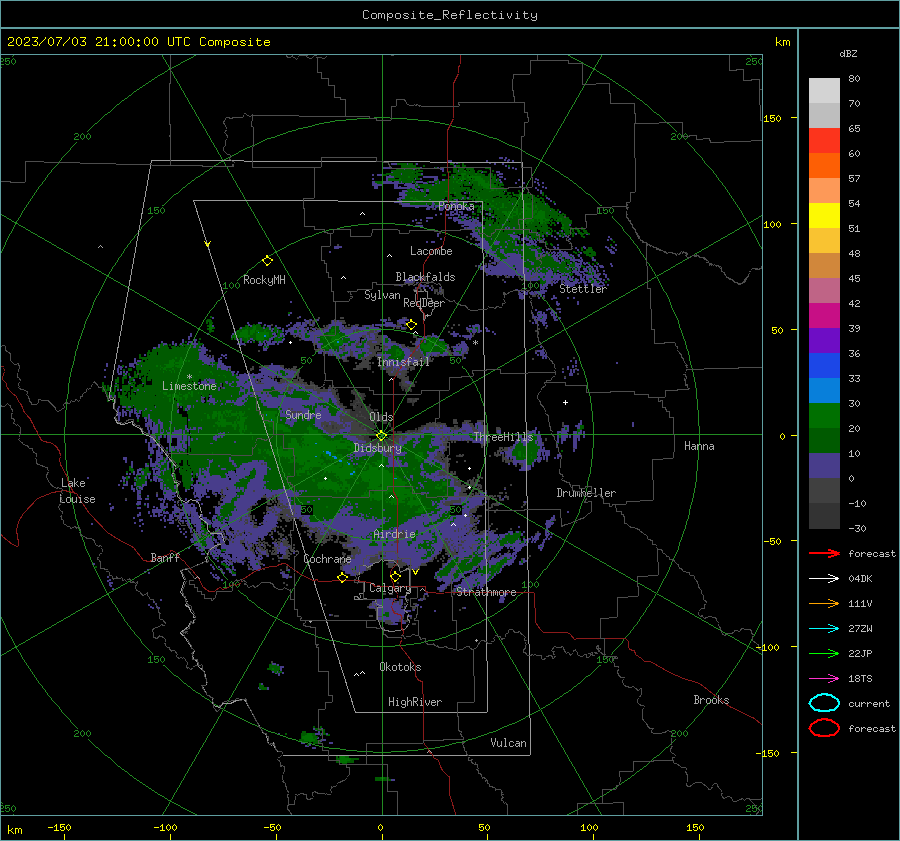900x841 pixels.
Task: Click the Brooks label
Action: [711, 700]
